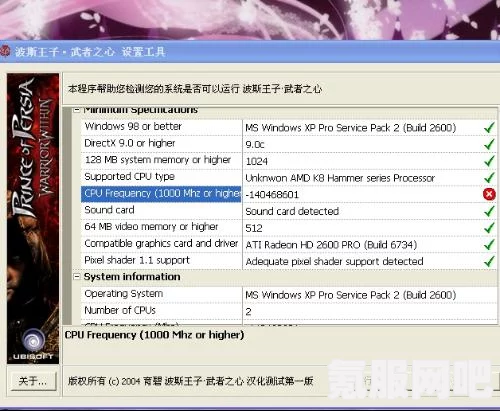Viewport: 500px width, 411px height.
Task: Click the green checkmark for Sound card detected
Action: [489, 211]
